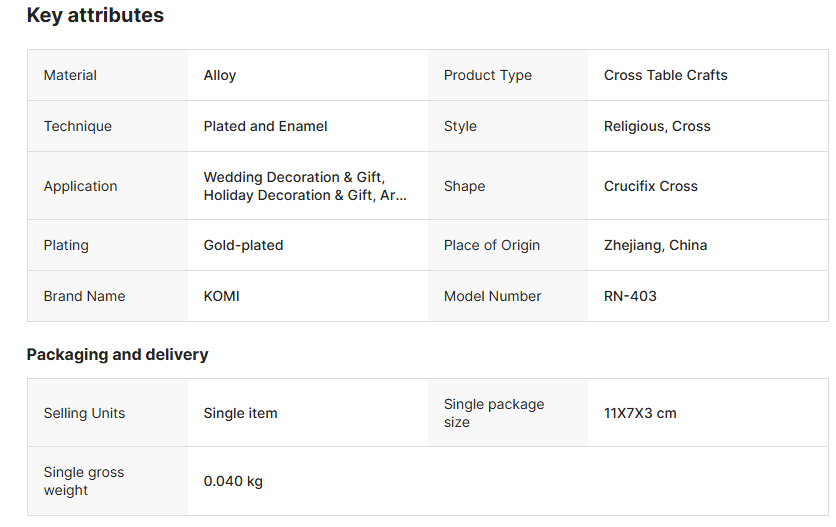Viewport: 836px width, 527px height.
Task: Select the Crucifix Cross shape value
Action: point(650,186)
